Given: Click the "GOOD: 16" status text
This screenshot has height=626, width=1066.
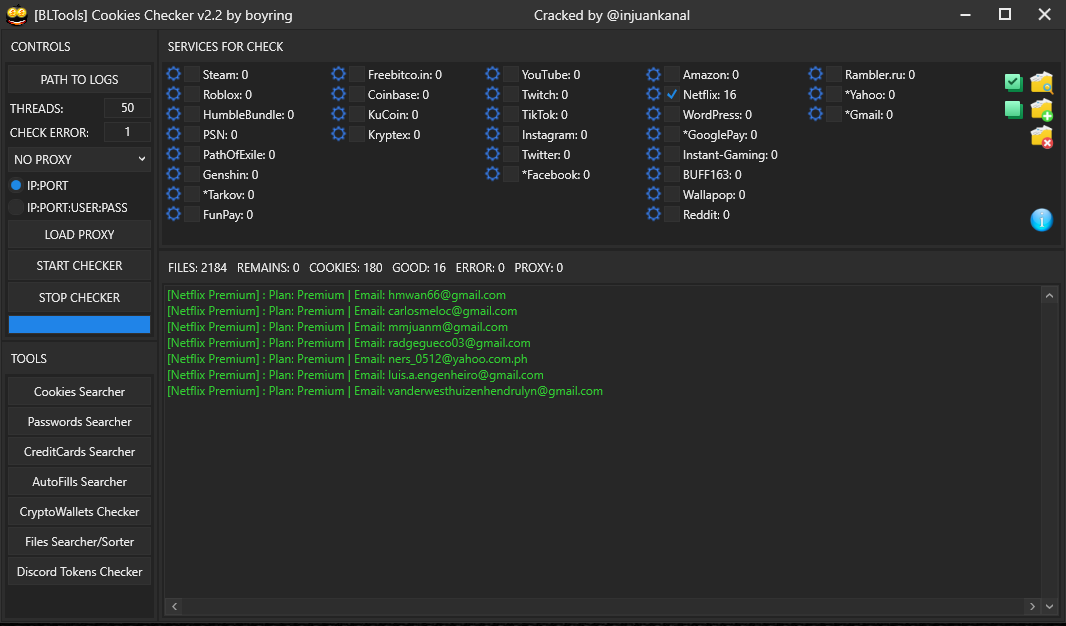Looking at the screenshot, I should [x=419, y=268].
